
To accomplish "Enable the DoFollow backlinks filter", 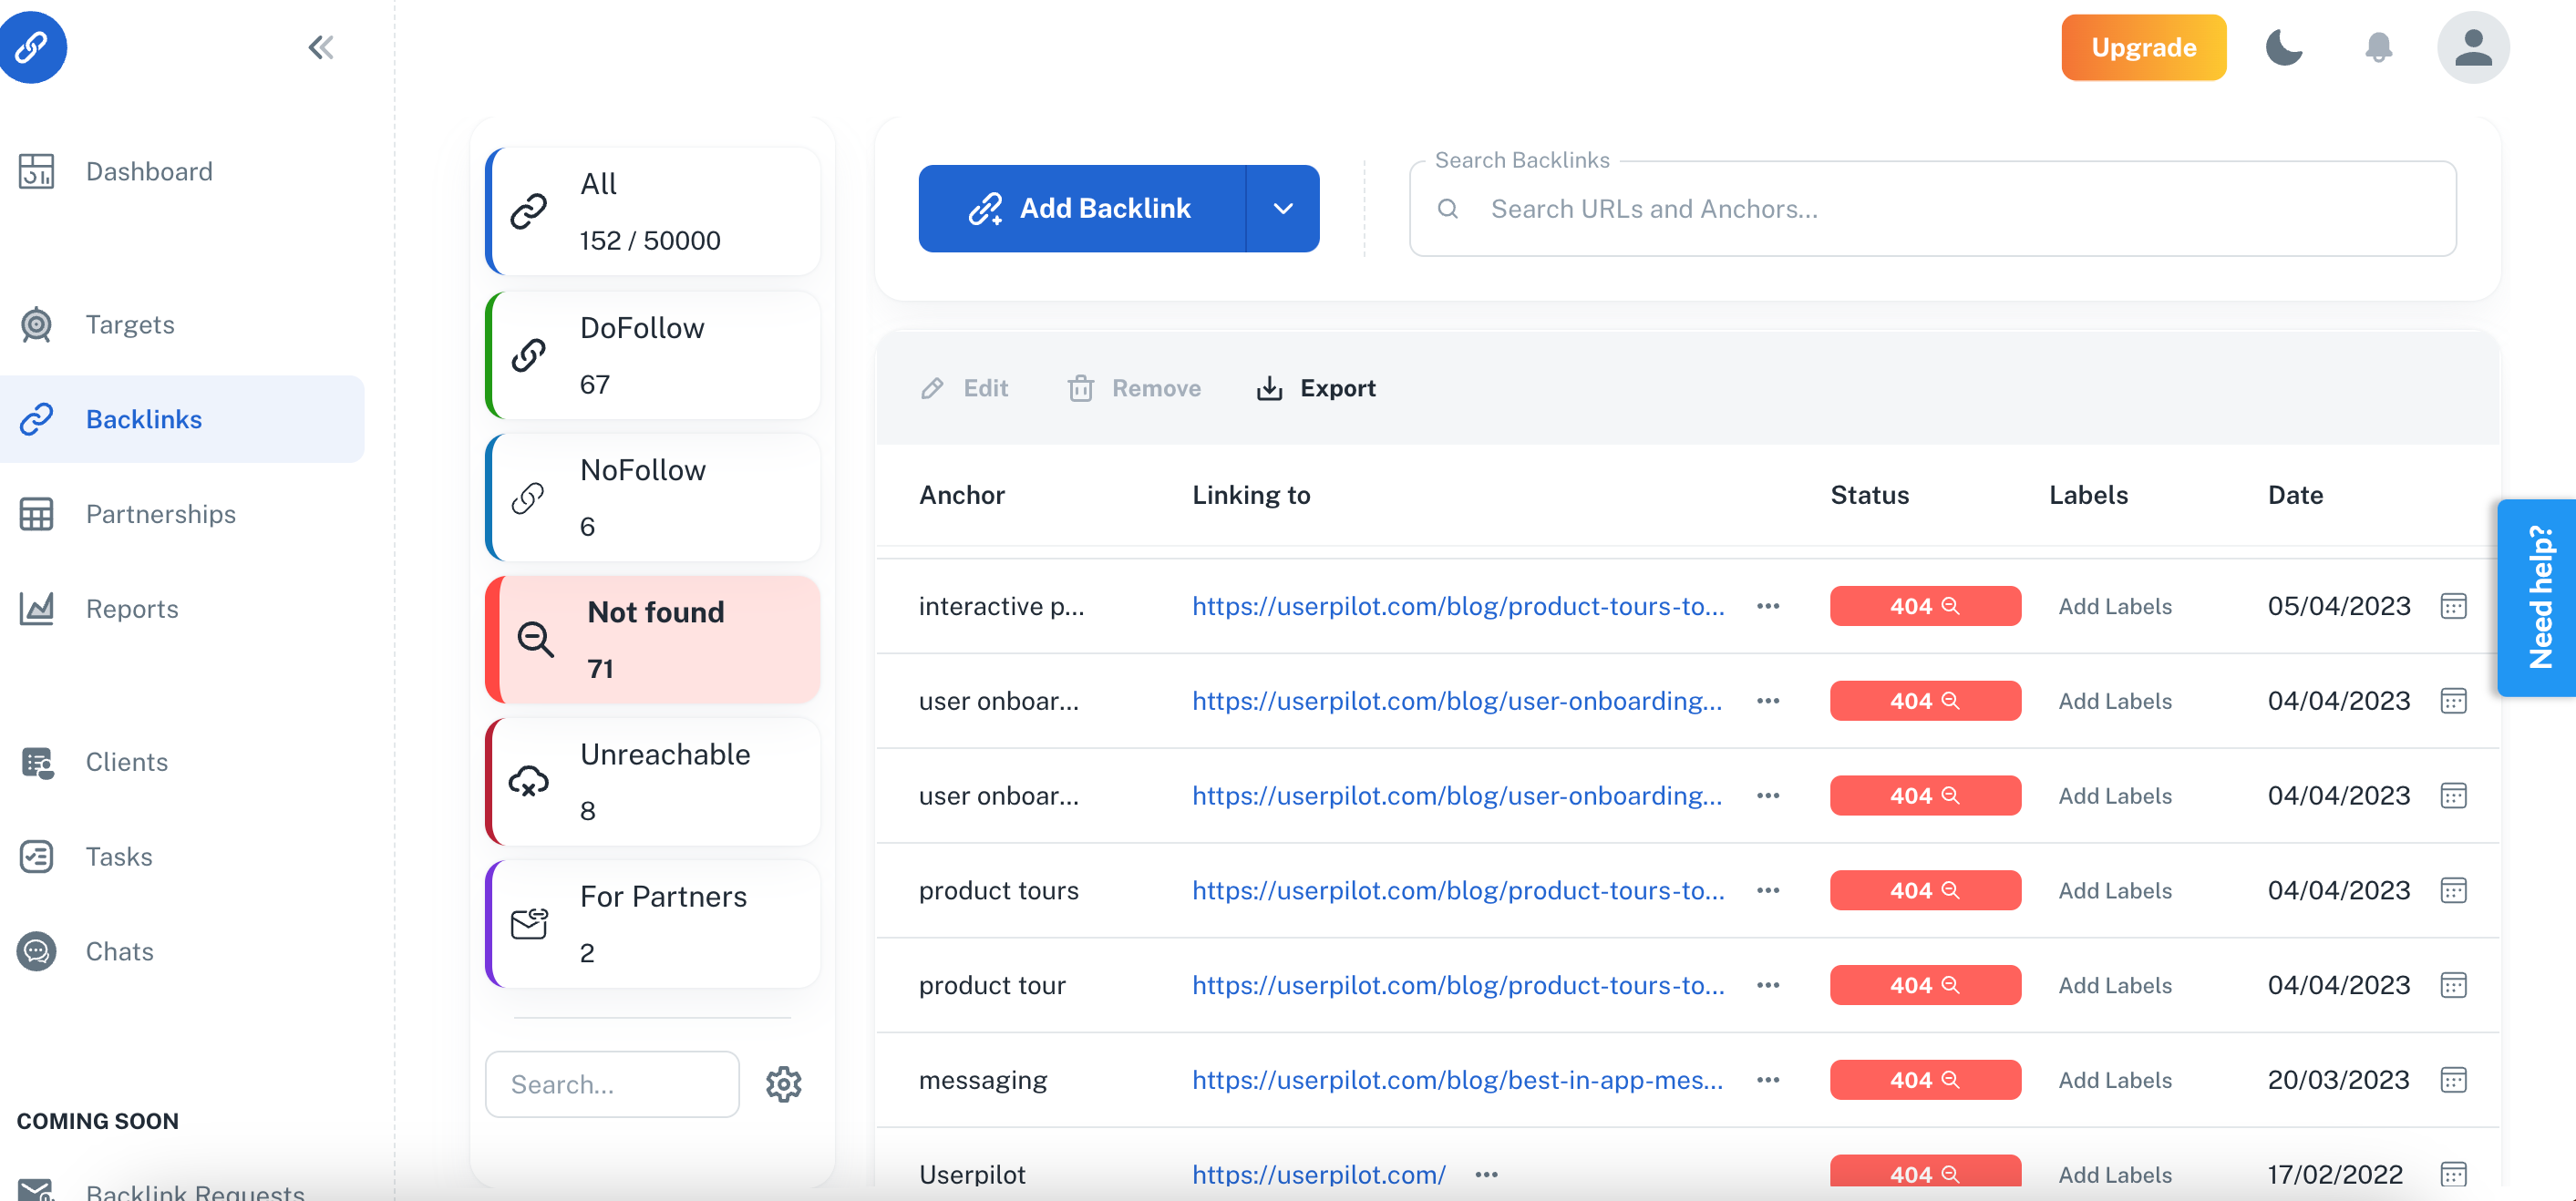I will point(652,354).
